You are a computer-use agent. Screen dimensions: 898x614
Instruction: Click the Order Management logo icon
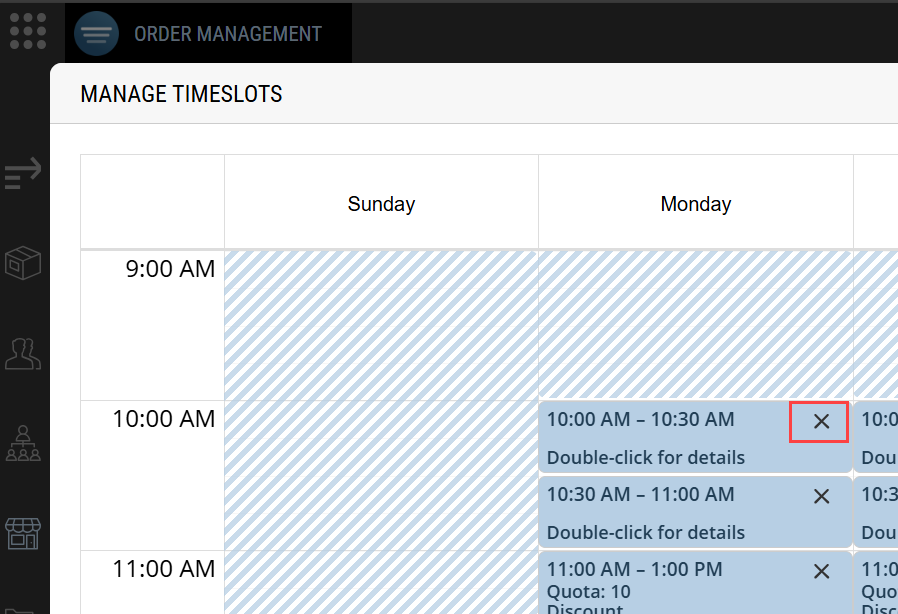coord(96,34)
